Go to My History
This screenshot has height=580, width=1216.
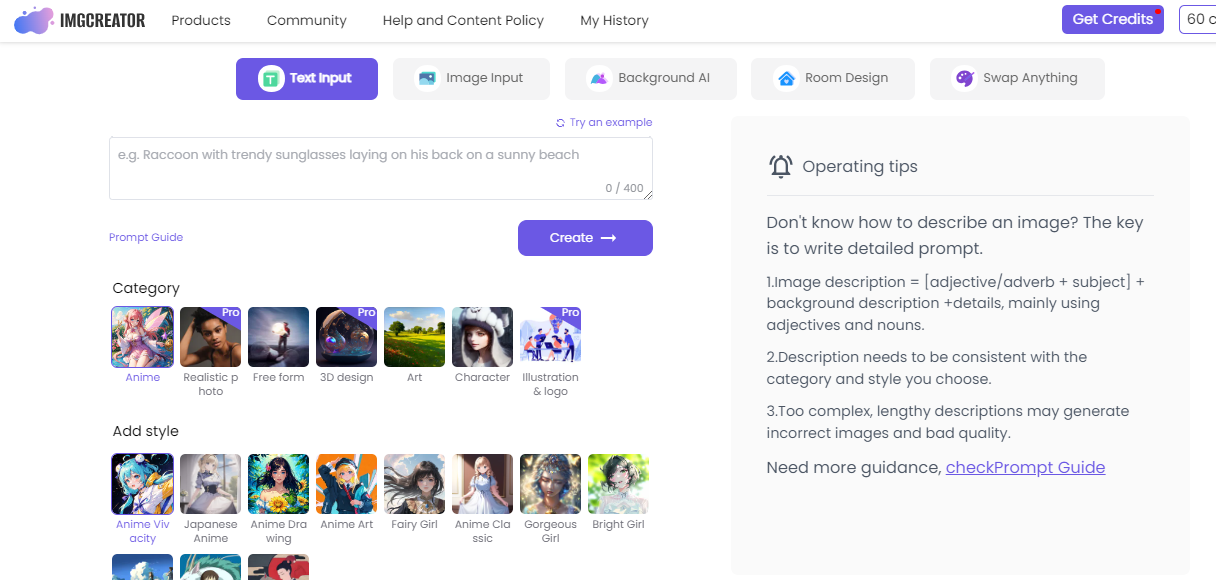614,20
